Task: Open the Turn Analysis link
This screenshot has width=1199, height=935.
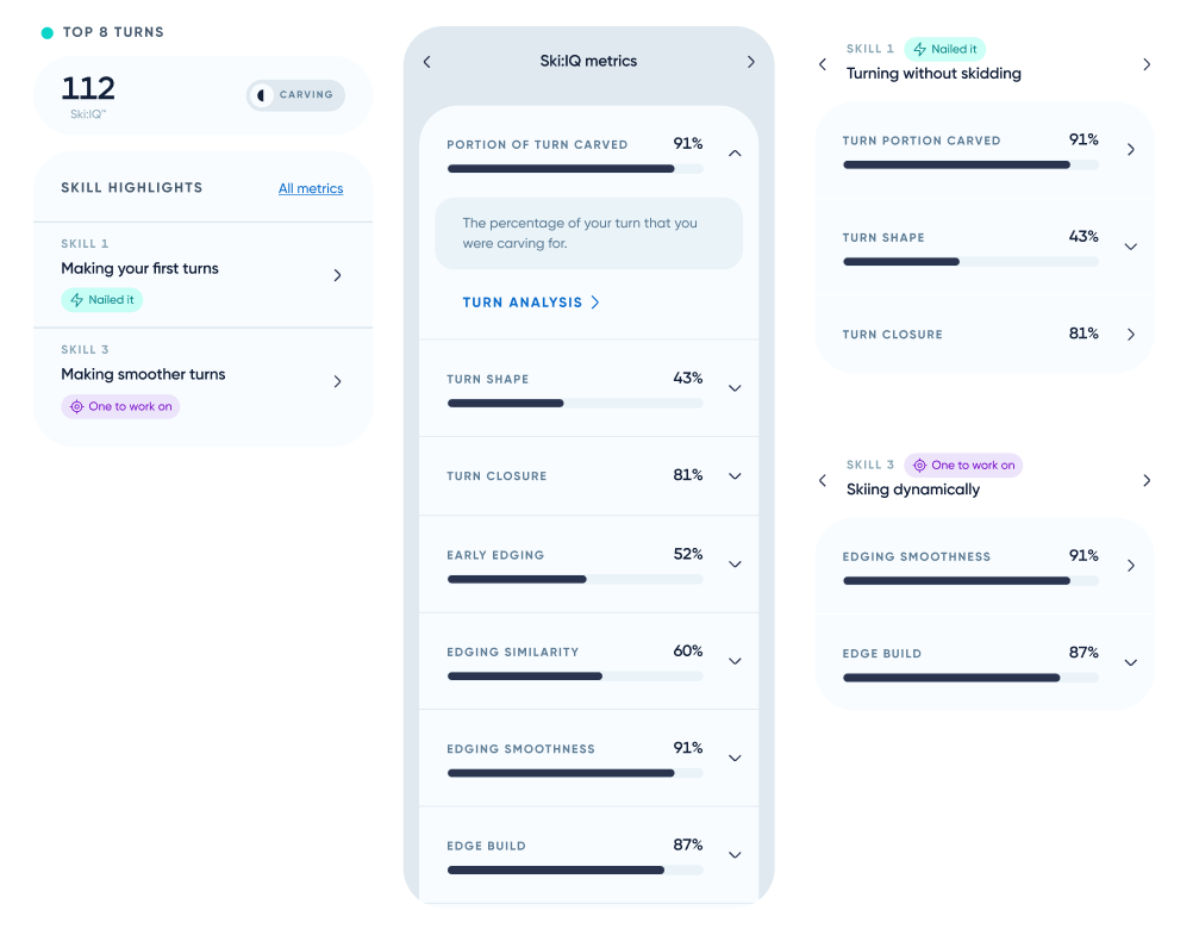Action: [530, 302]
